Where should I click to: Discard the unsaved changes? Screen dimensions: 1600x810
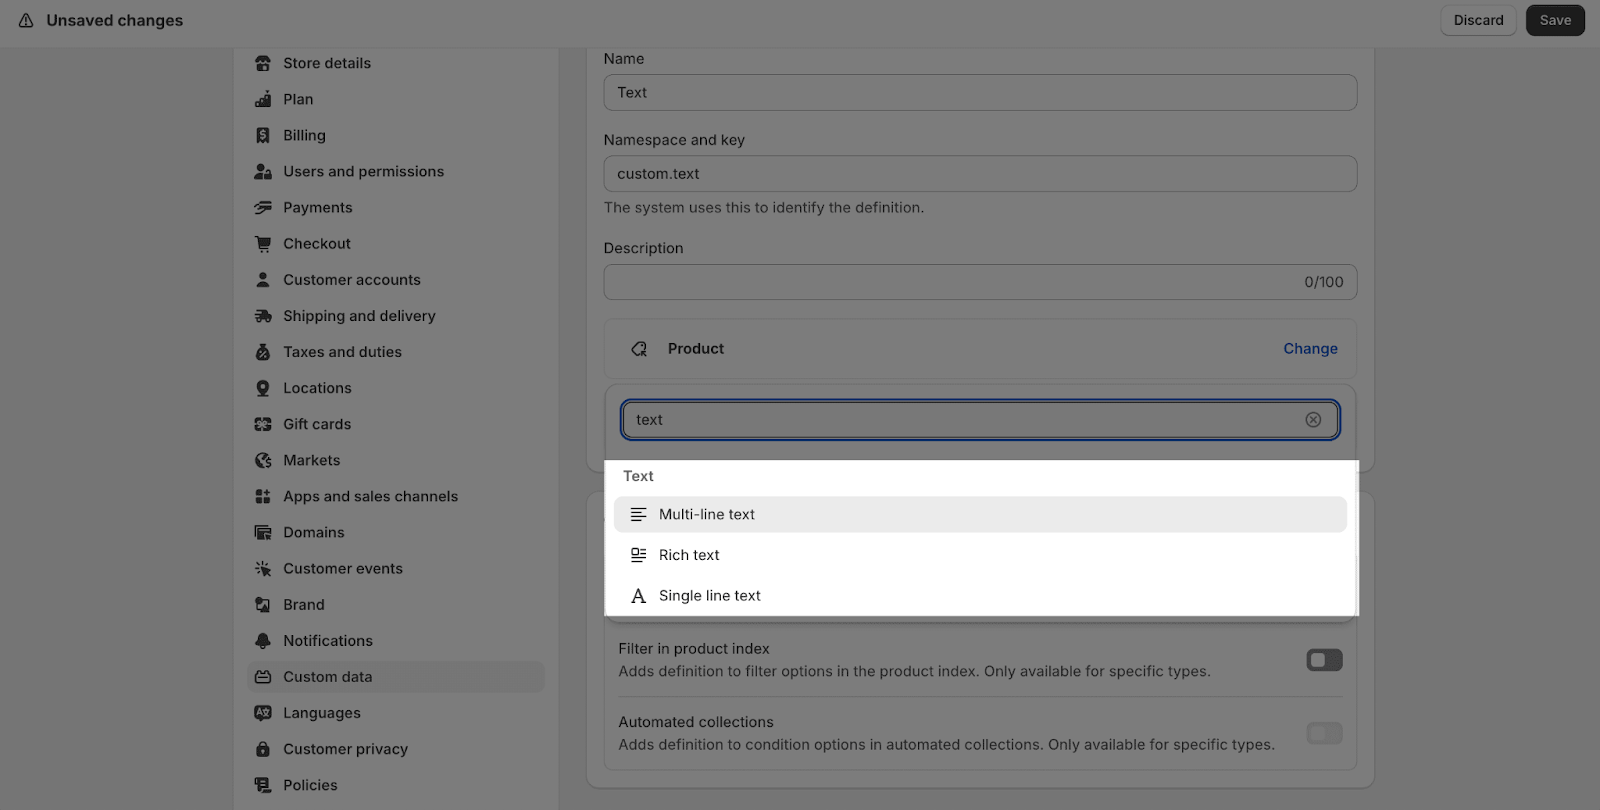[1478, 20]
